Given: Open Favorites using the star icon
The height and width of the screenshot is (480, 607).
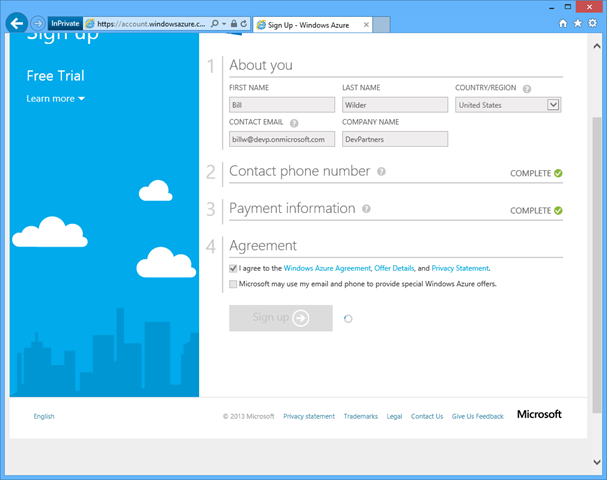Looking at the screenshot, I should [x=577, y=22].
